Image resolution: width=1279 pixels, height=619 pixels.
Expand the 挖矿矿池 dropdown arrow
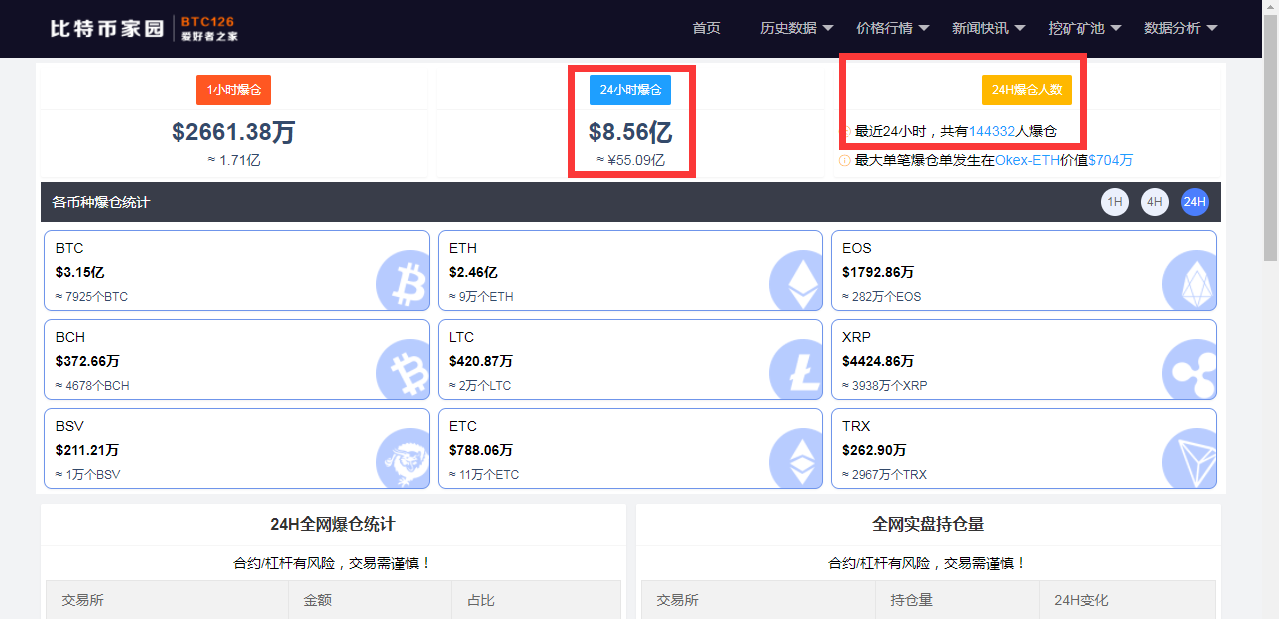(x=1115, y=29)
